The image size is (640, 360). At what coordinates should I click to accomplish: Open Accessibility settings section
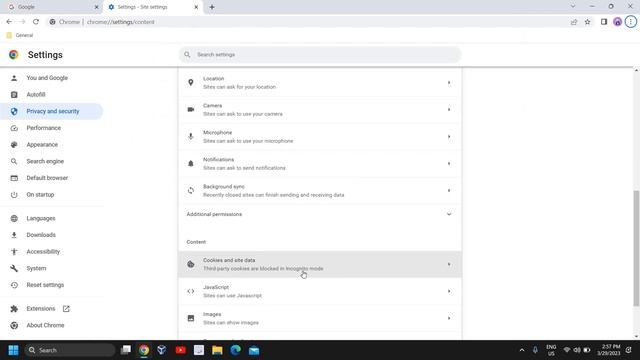tap(43, 251)
